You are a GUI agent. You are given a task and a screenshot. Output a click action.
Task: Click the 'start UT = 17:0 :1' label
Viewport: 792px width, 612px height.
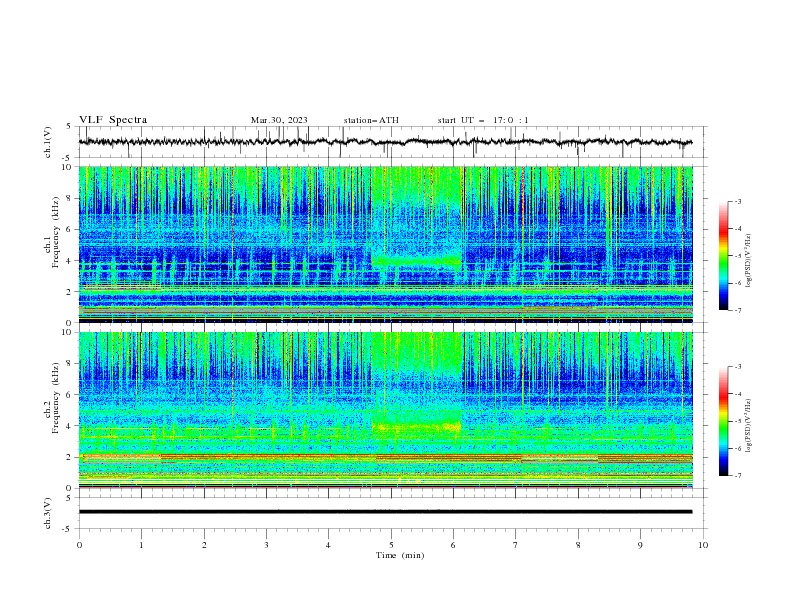[483, 120]
